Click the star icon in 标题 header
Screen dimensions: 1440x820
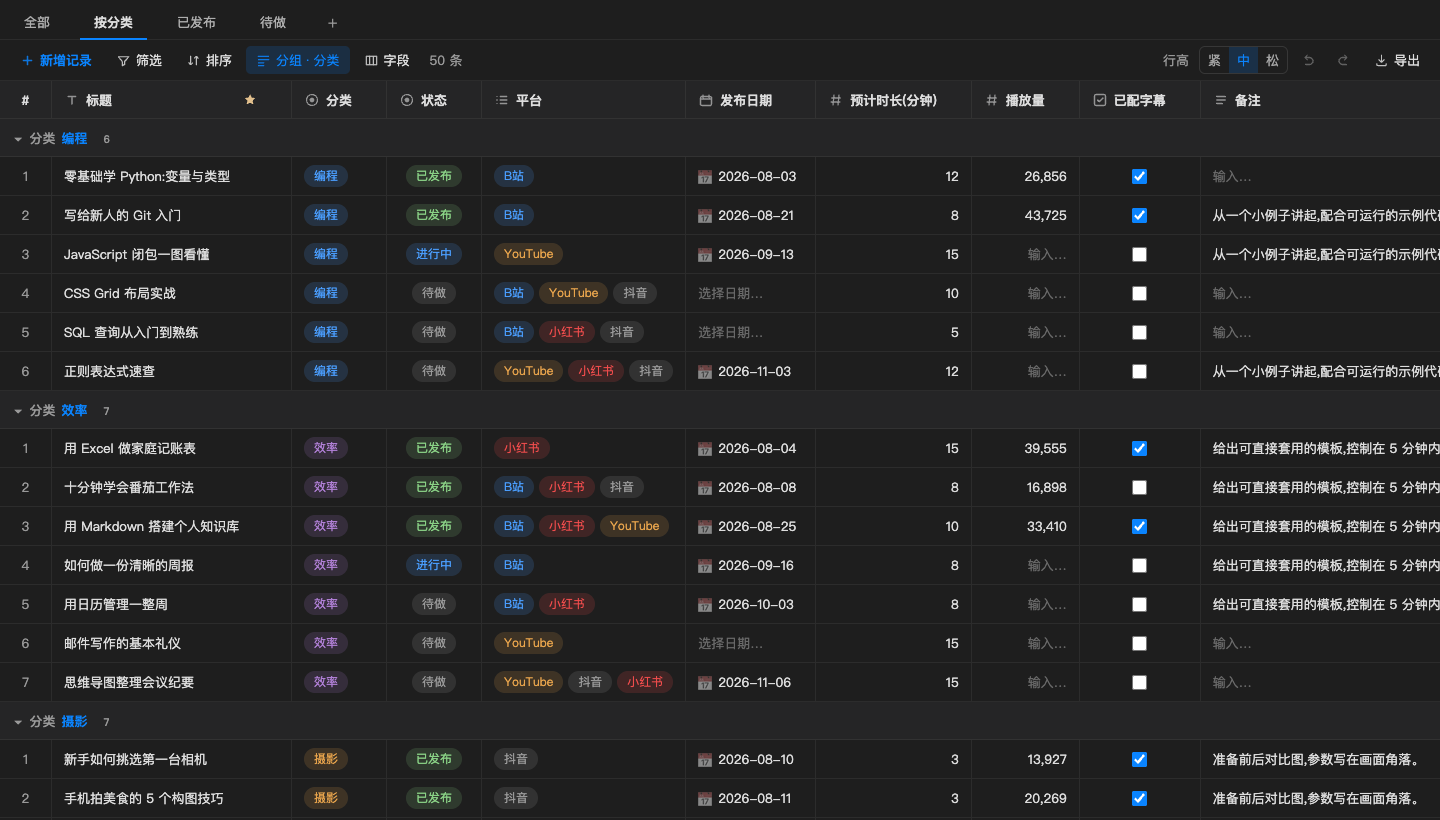coord(250,100)
